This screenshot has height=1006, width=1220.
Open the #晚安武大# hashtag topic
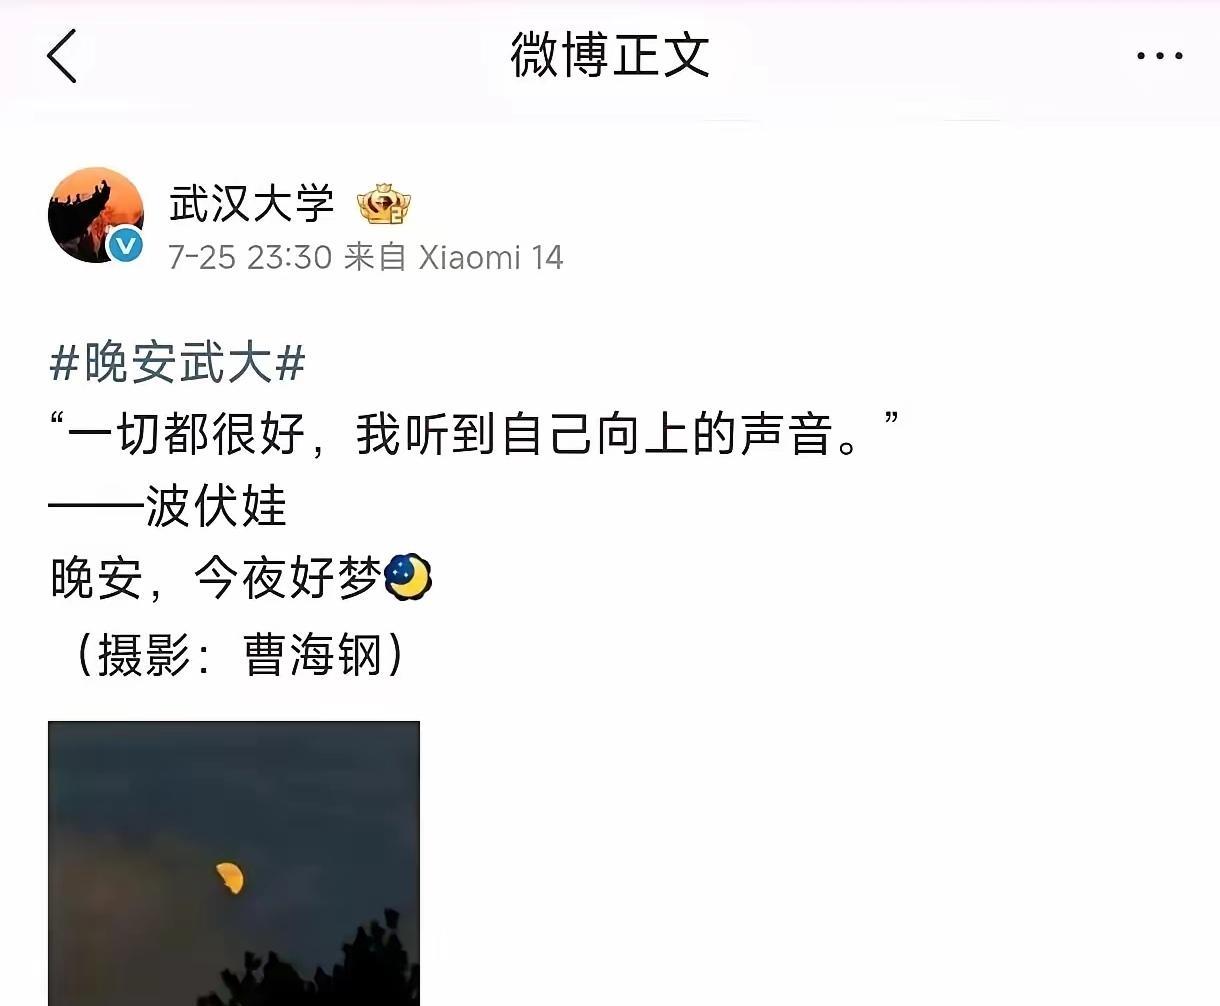coord(177,362)
